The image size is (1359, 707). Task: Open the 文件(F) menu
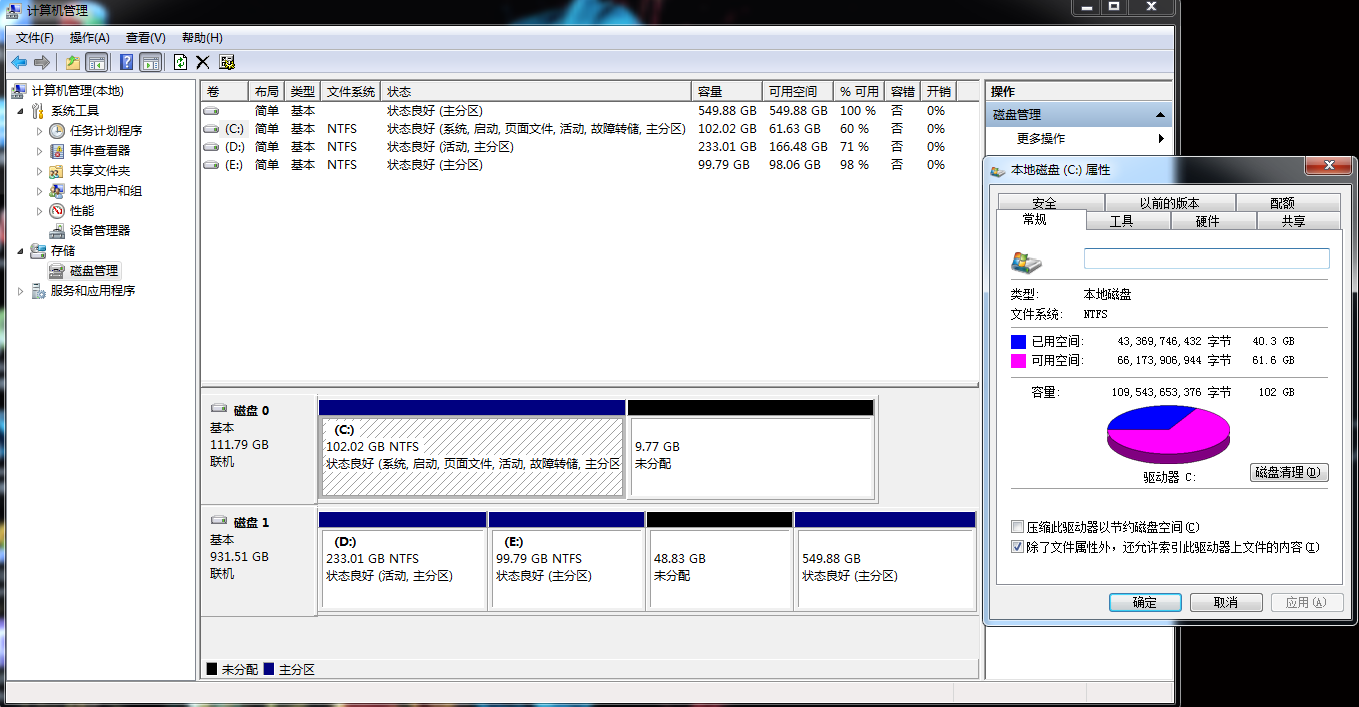(x=35, y=38)
